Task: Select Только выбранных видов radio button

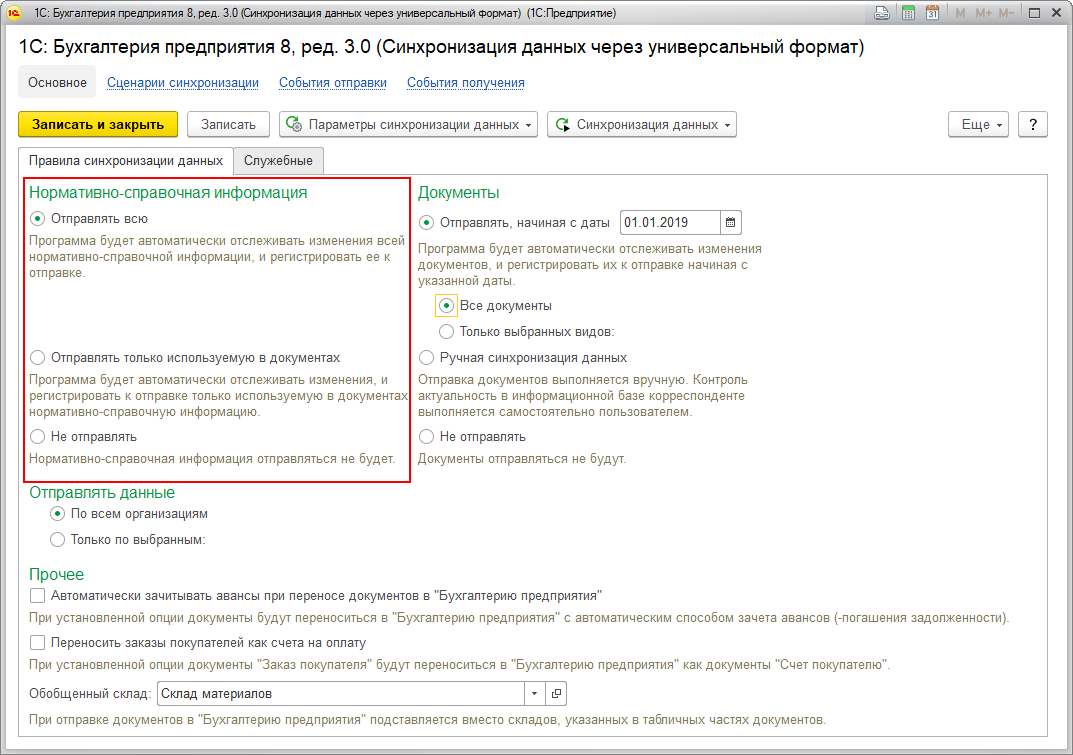Action: [446, 331]
